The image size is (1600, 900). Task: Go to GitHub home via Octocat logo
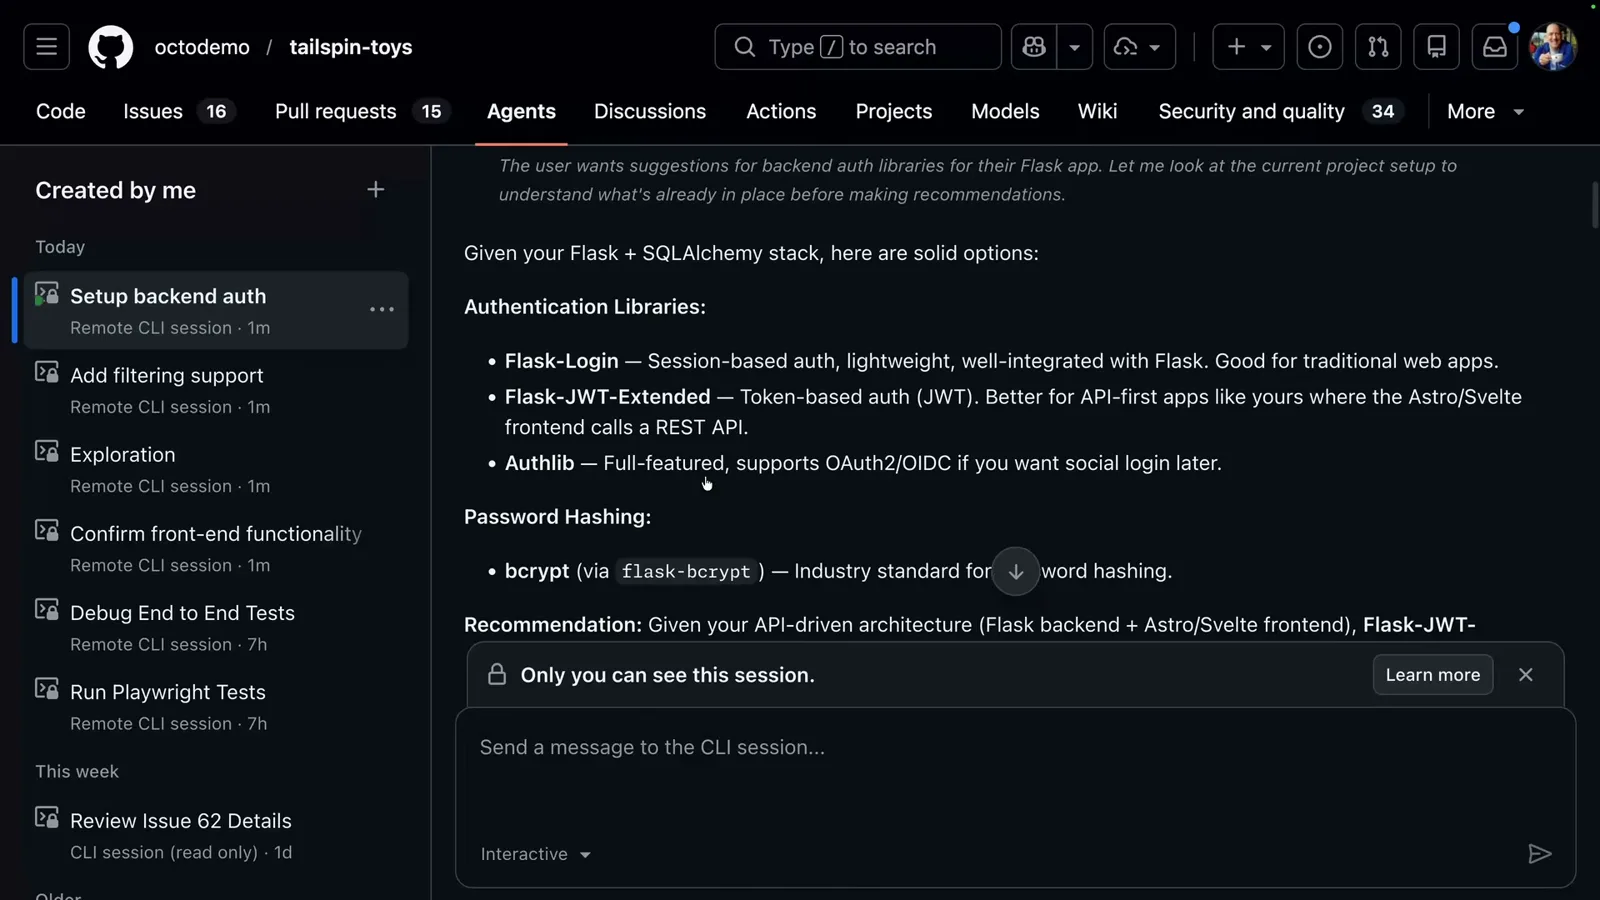110,47
